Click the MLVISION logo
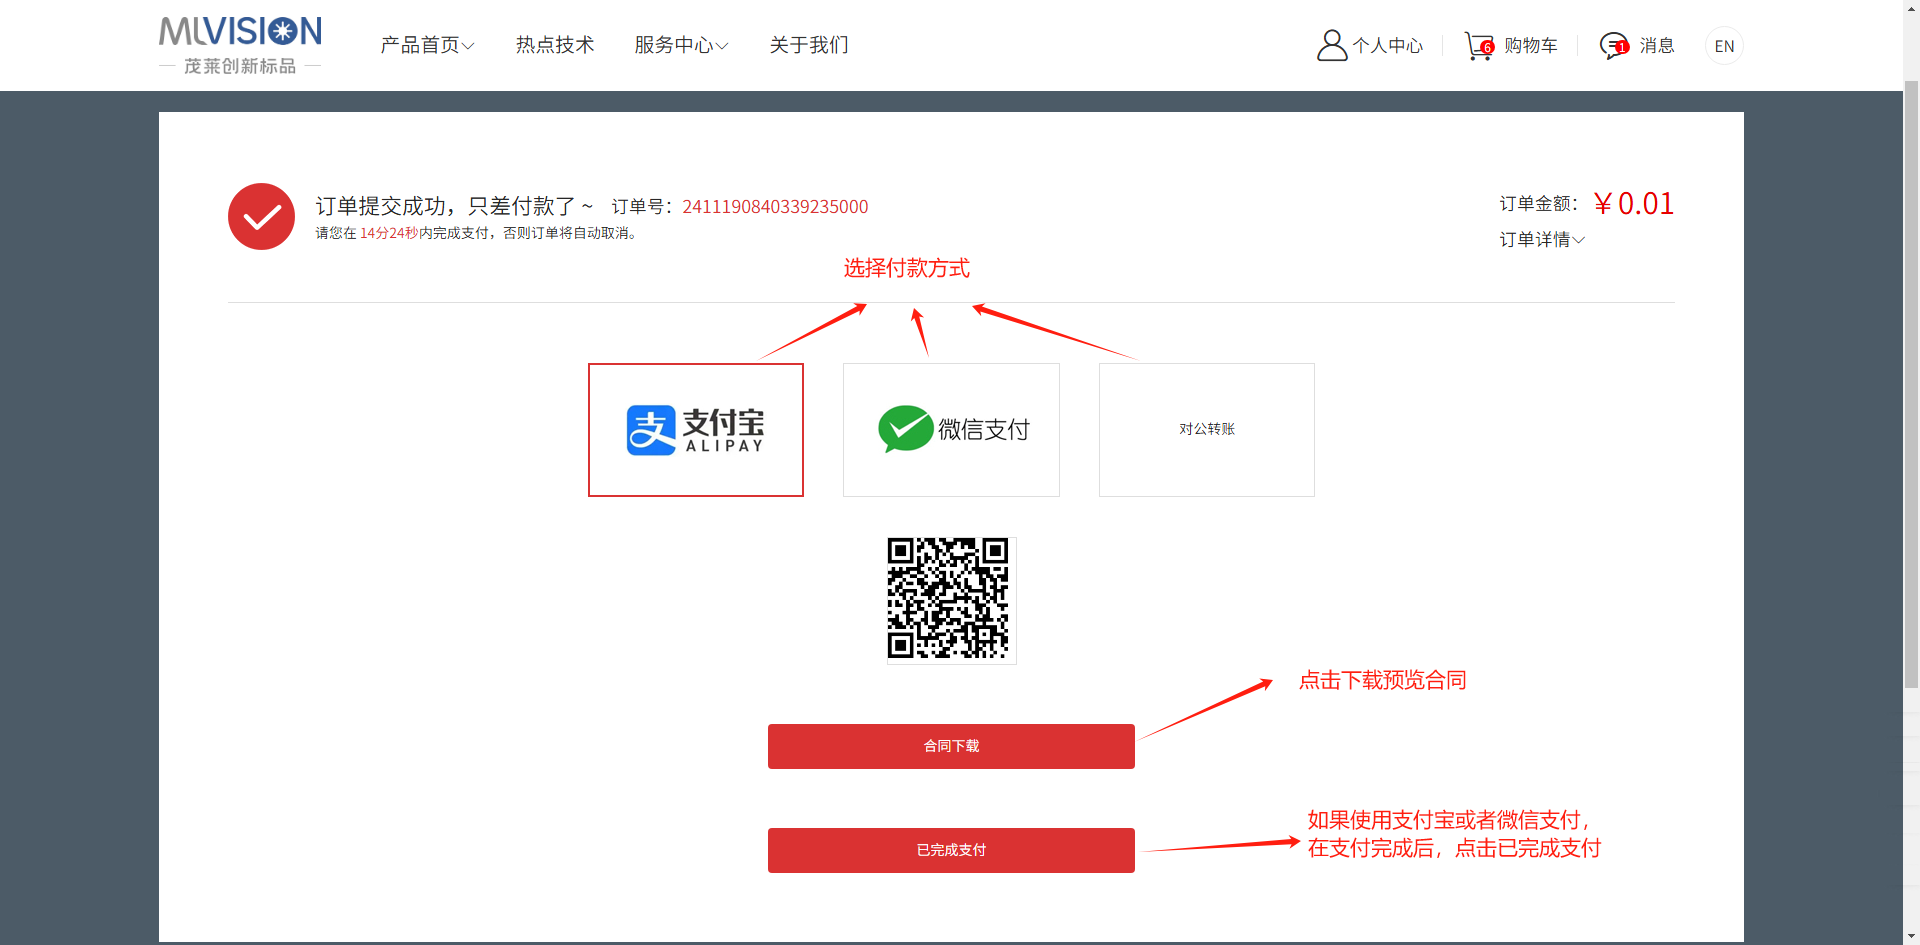The height and width of the screenshot is (945, 1920). [x=240, y=45]
